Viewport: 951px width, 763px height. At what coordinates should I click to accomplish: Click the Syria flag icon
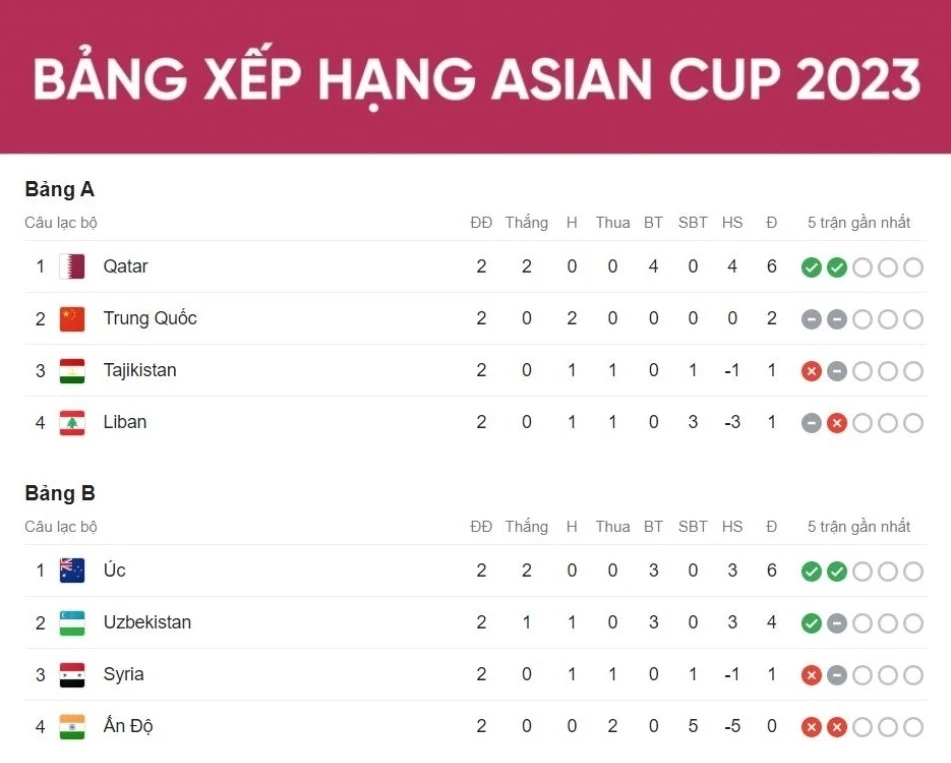[72, 675]
